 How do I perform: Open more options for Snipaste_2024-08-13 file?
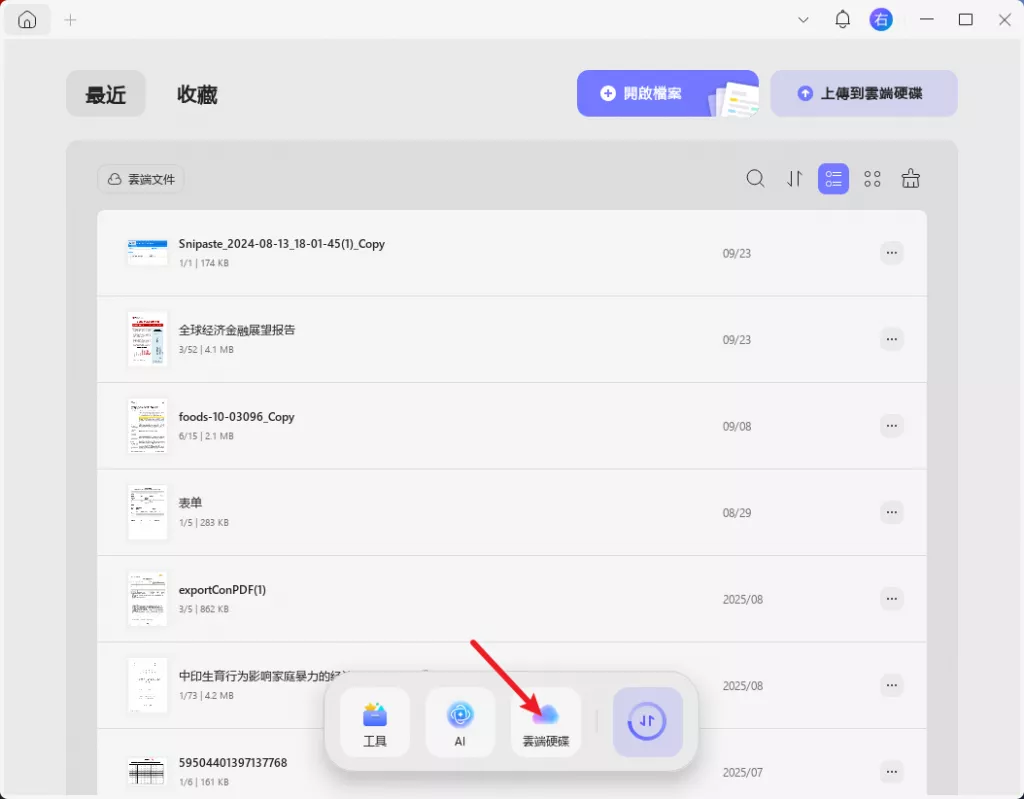[x=891, y=253]
